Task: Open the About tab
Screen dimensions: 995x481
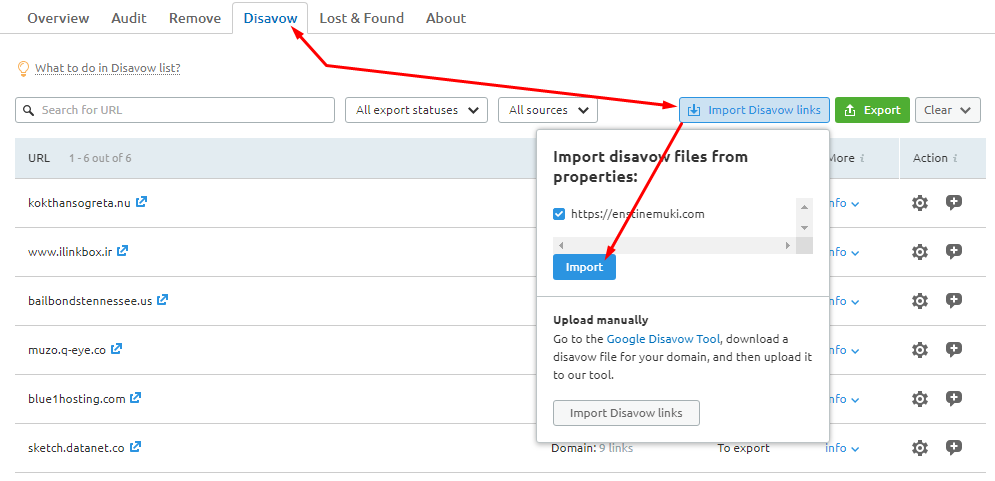Action: (x=446, y=18)
